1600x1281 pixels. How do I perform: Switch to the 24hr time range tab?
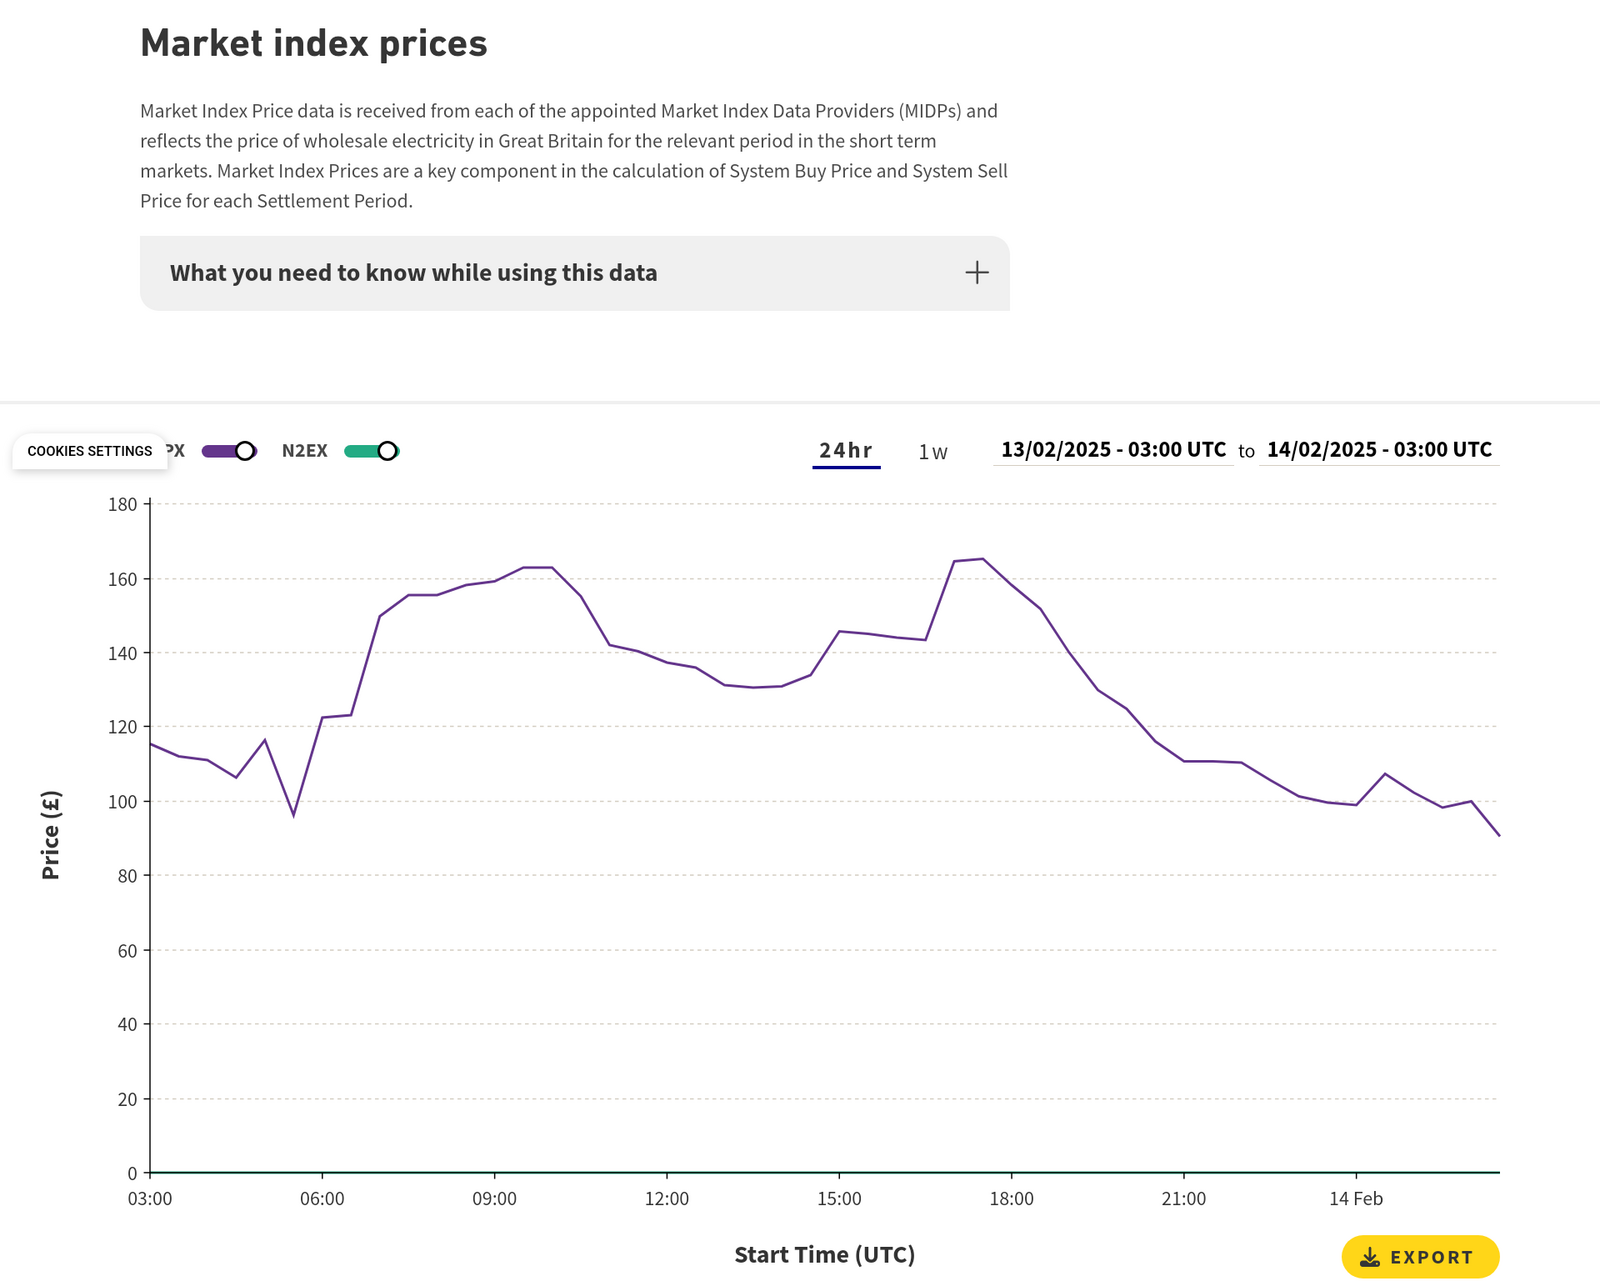(846, 451)
